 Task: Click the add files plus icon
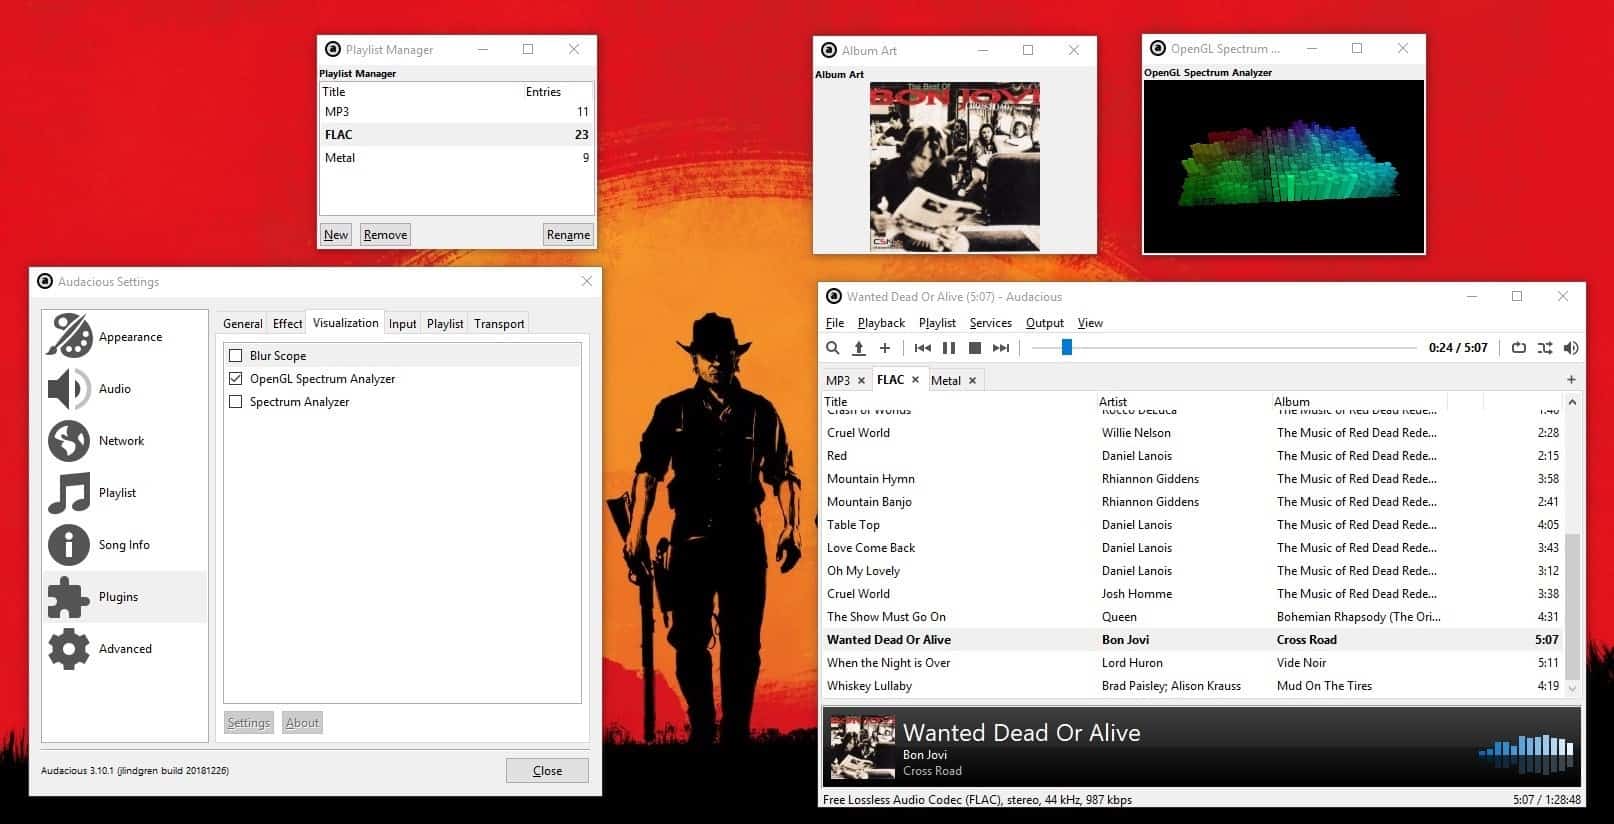tap(884, 348)
